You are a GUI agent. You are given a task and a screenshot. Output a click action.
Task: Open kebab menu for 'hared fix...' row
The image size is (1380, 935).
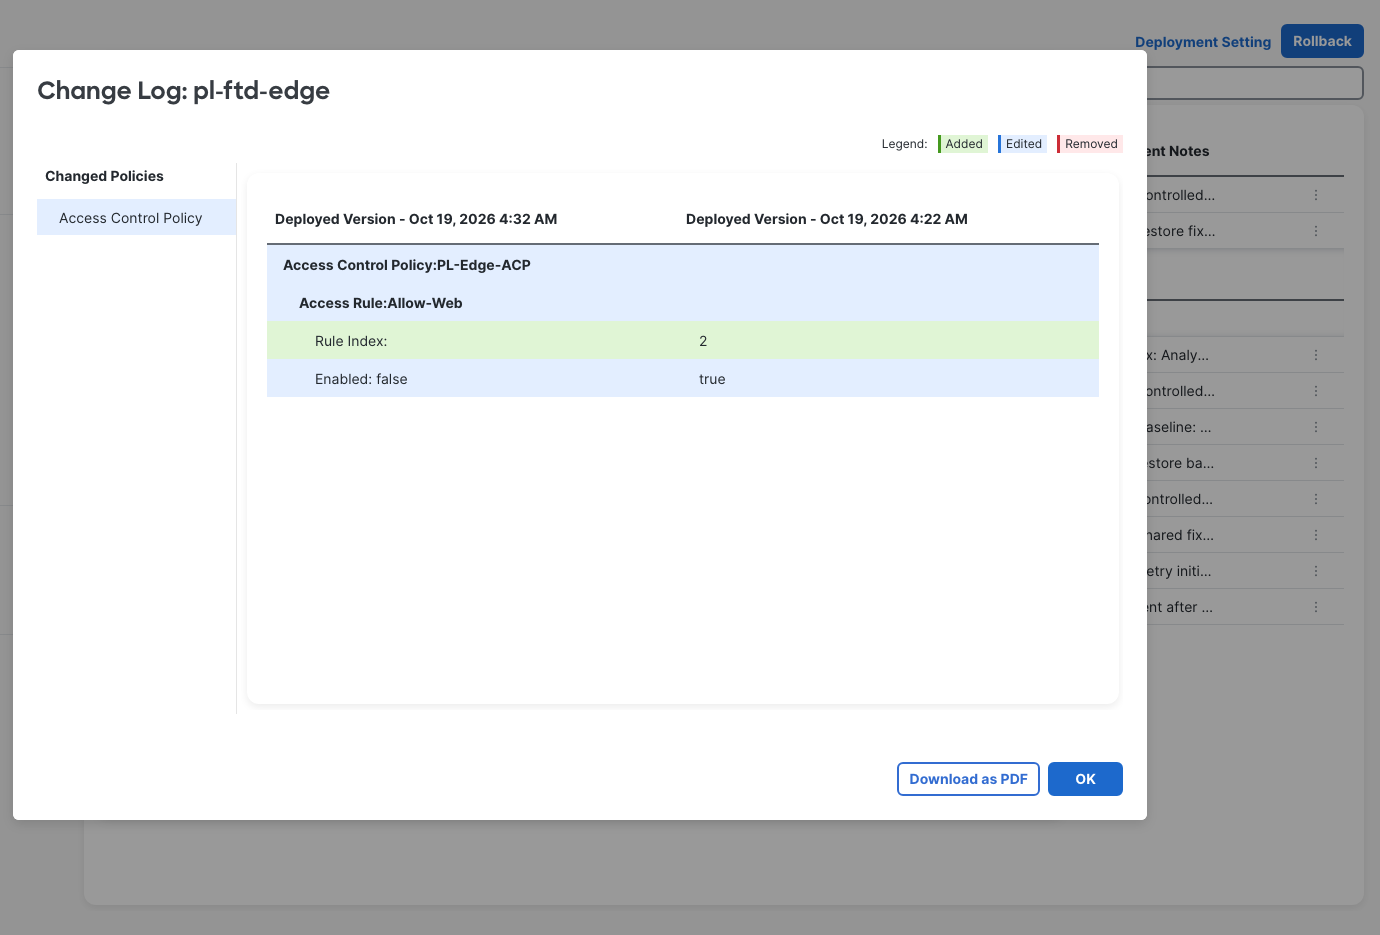tap(1316, 535)
